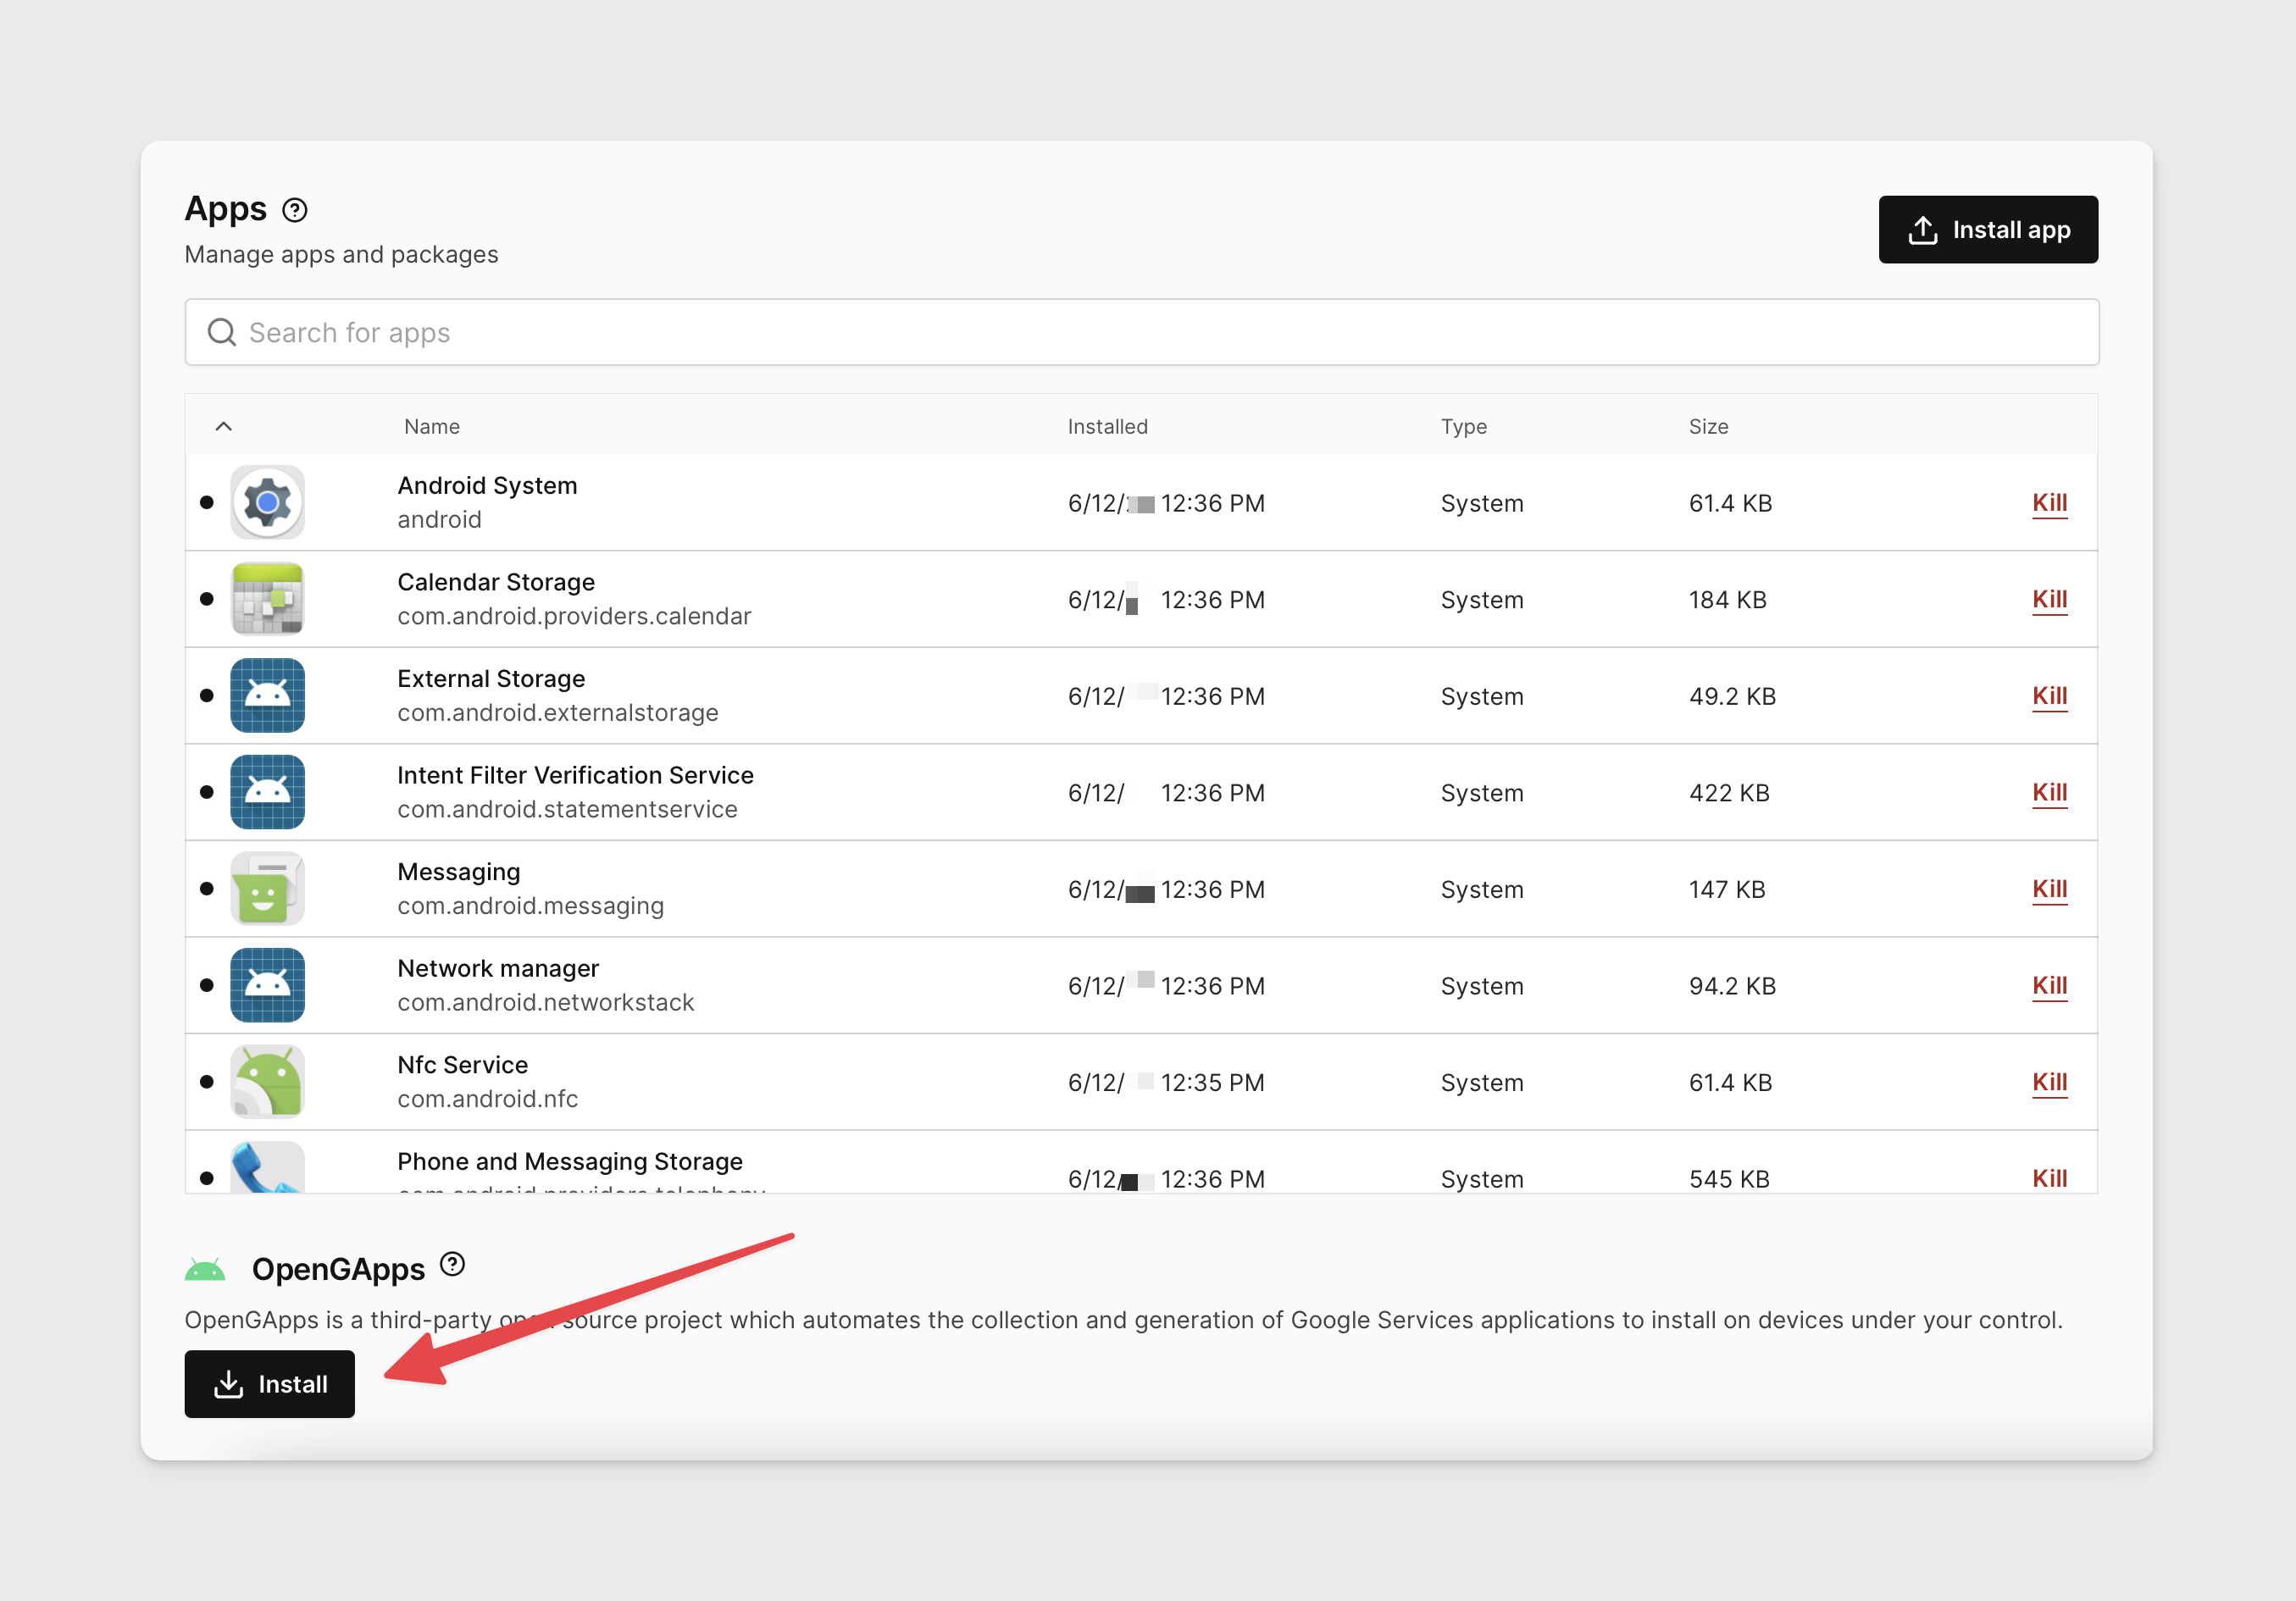
Task: Kill the Messaging process
Action: tap(2050, 889)
